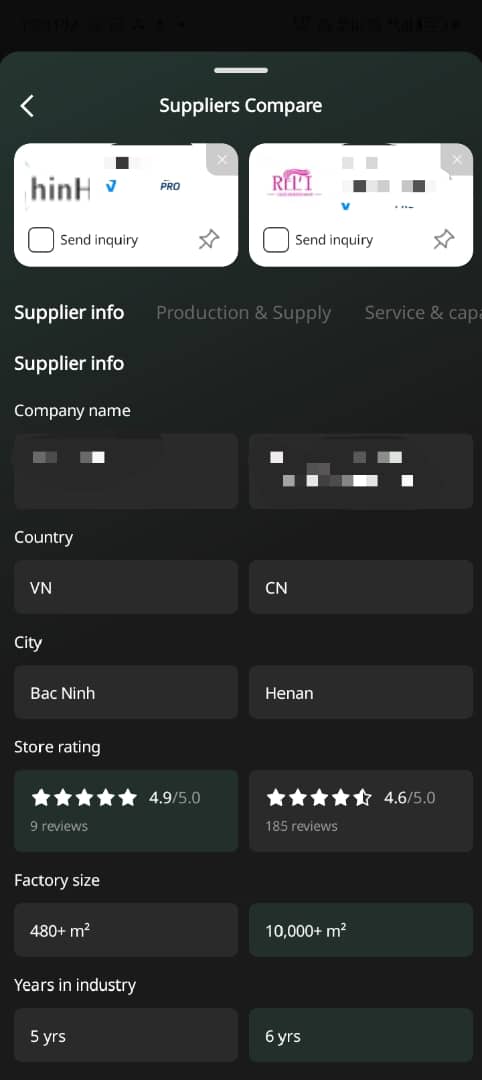Tap the second supplier's company name field
The height and width of the screenshot is (1080, 482).
point(361,471)
